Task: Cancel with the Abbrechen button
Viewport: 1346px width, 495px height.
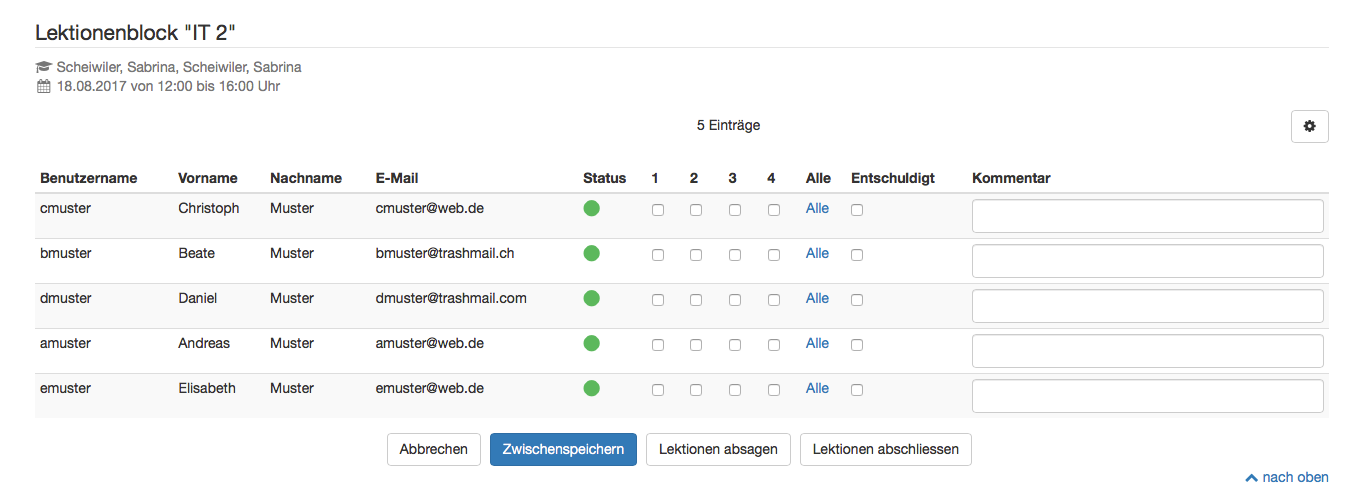Action: [433, 449]
